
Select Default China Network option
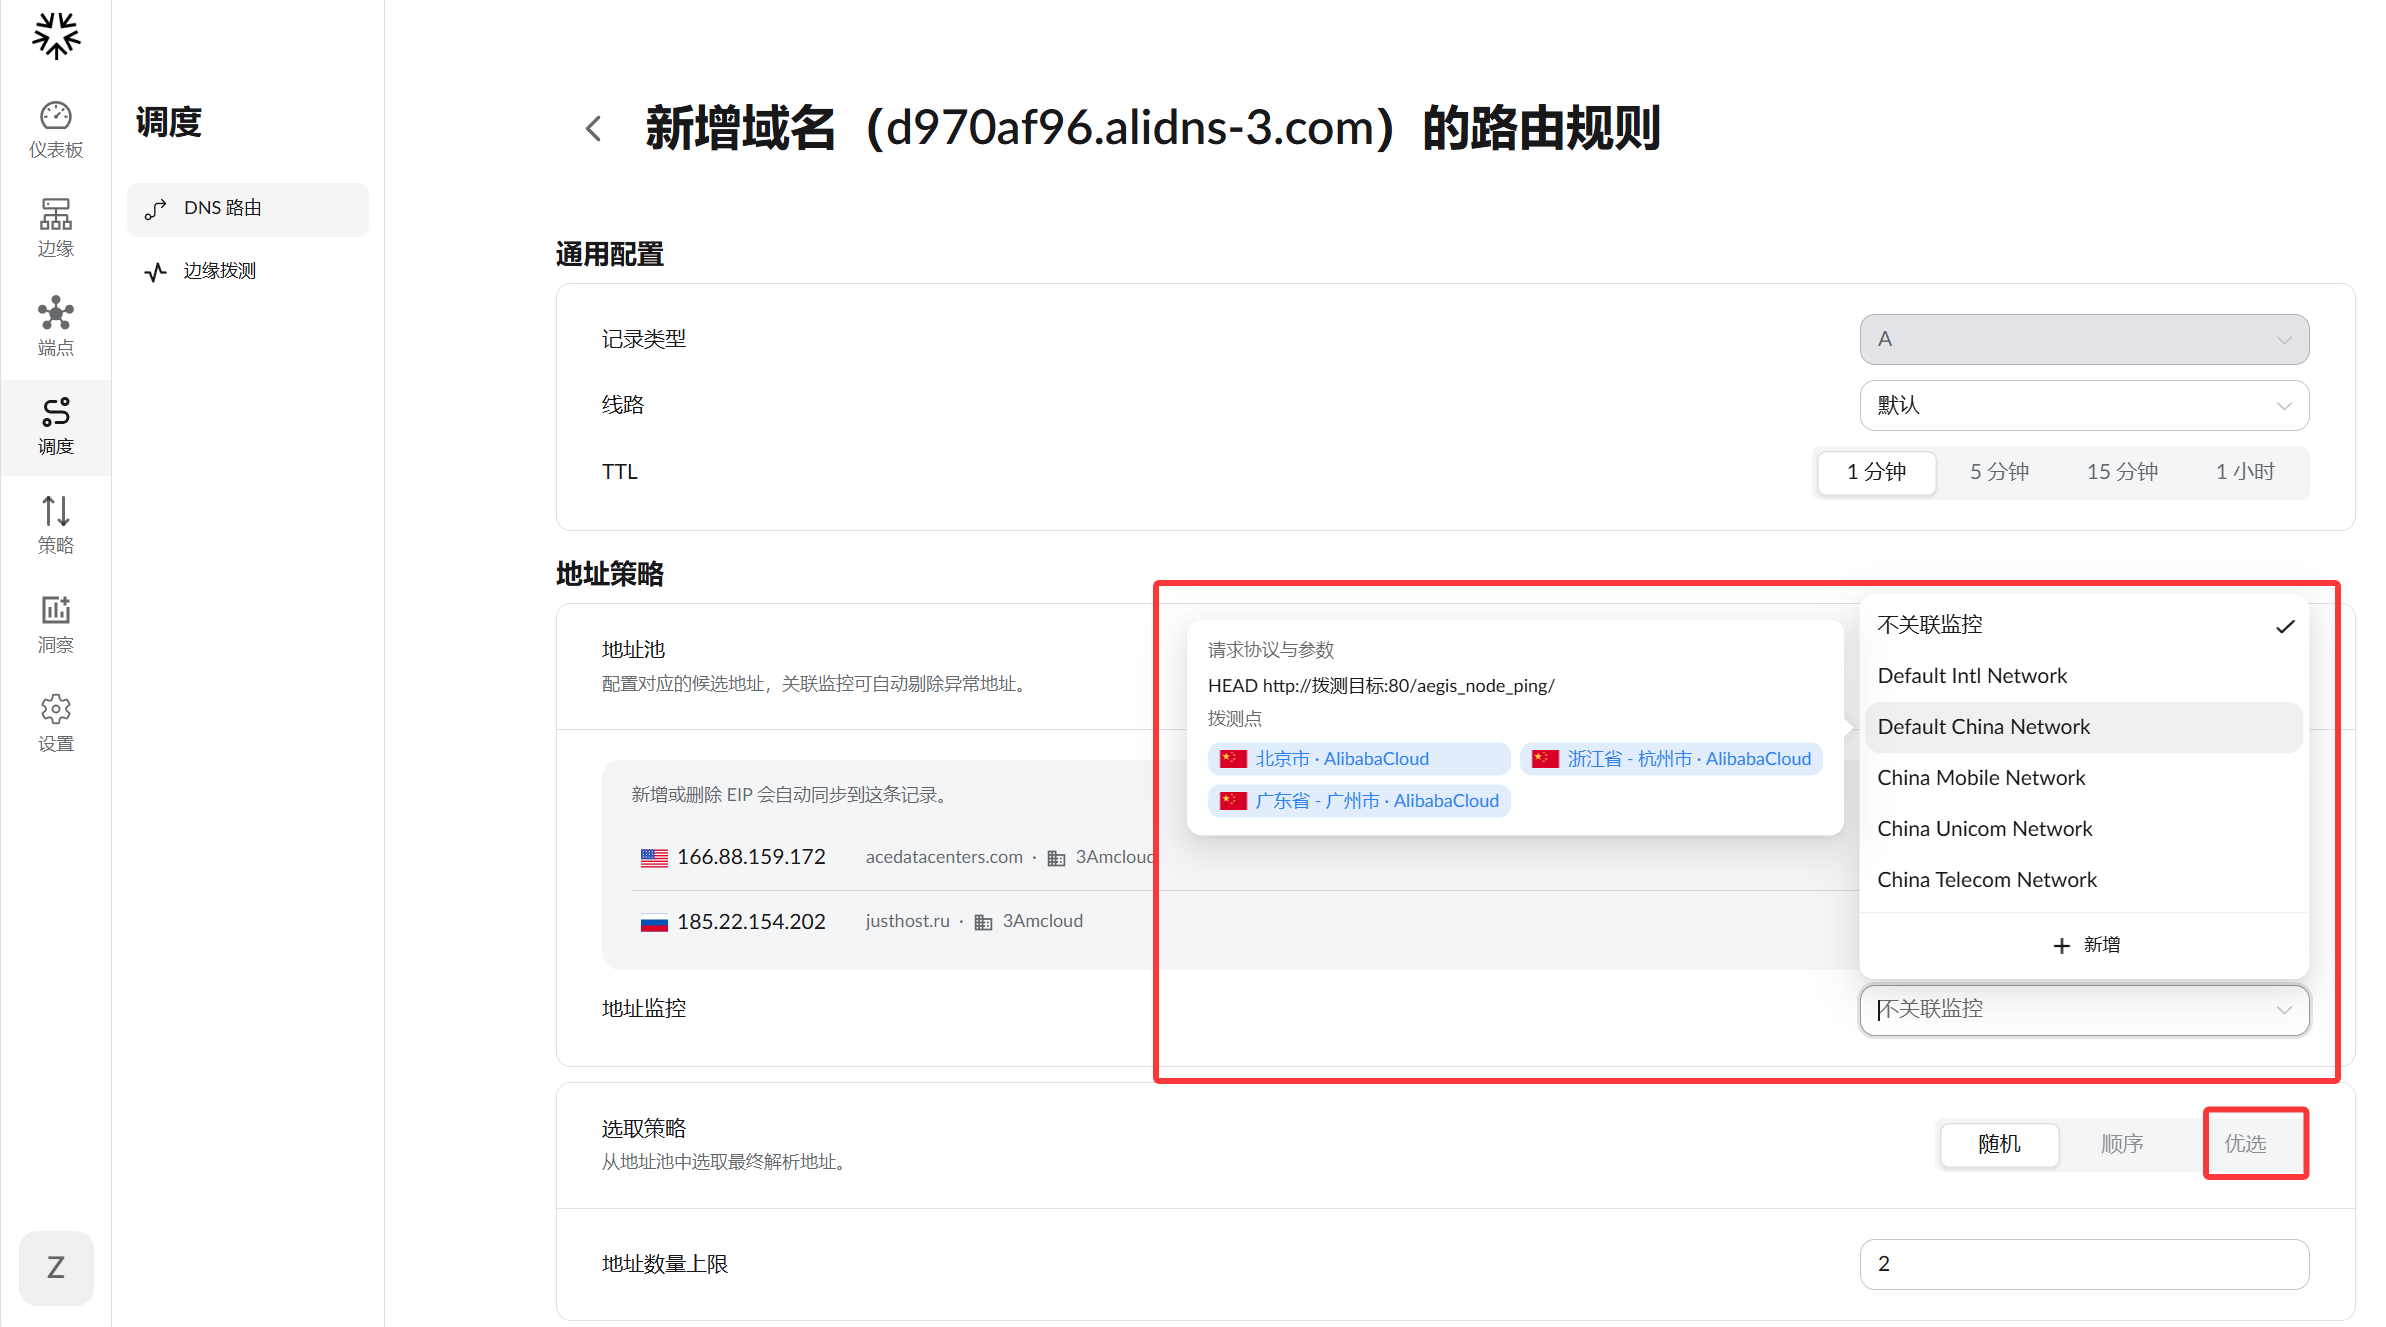2084,727
